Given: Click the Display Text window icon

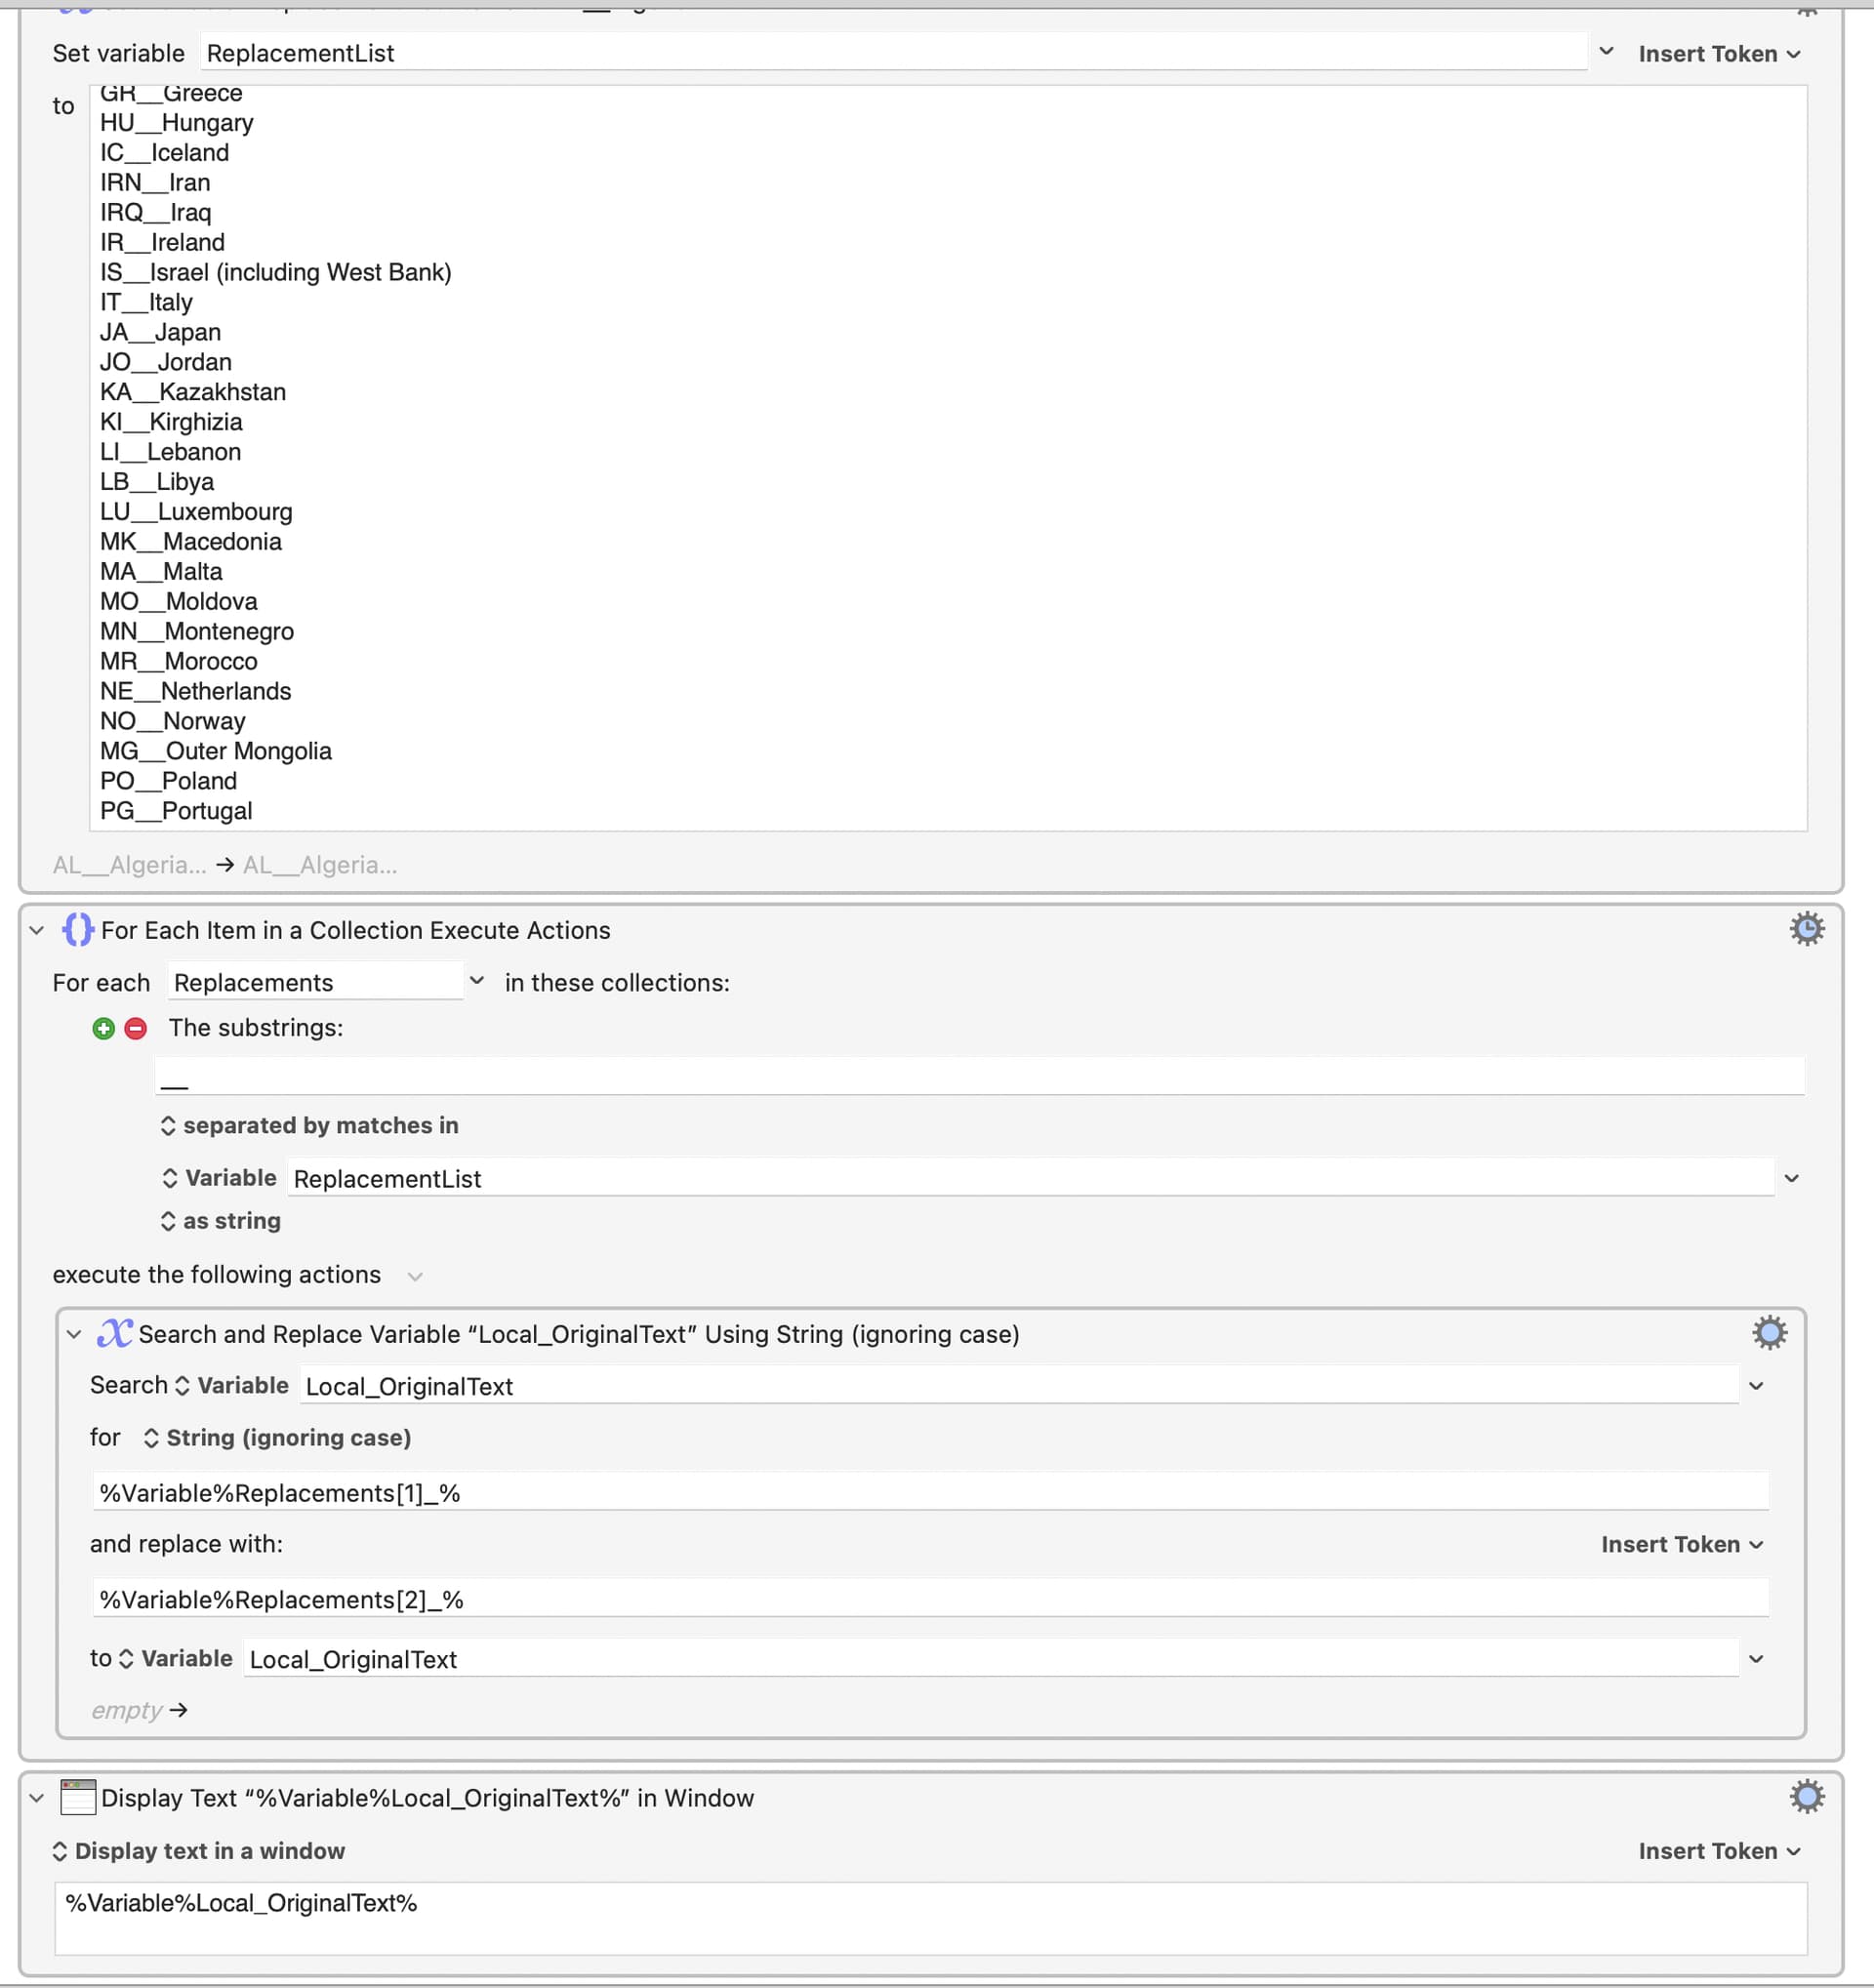Looking at the screenshot, I should [x=78, y=1797].
